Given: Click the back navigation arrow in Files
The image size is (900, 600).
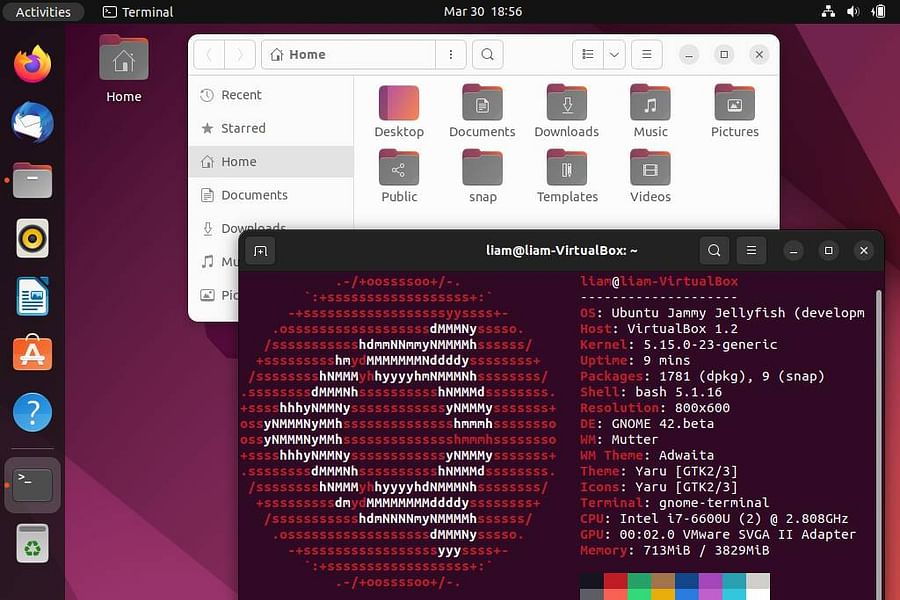Looking at the screenshot, I should click(209, 54).
